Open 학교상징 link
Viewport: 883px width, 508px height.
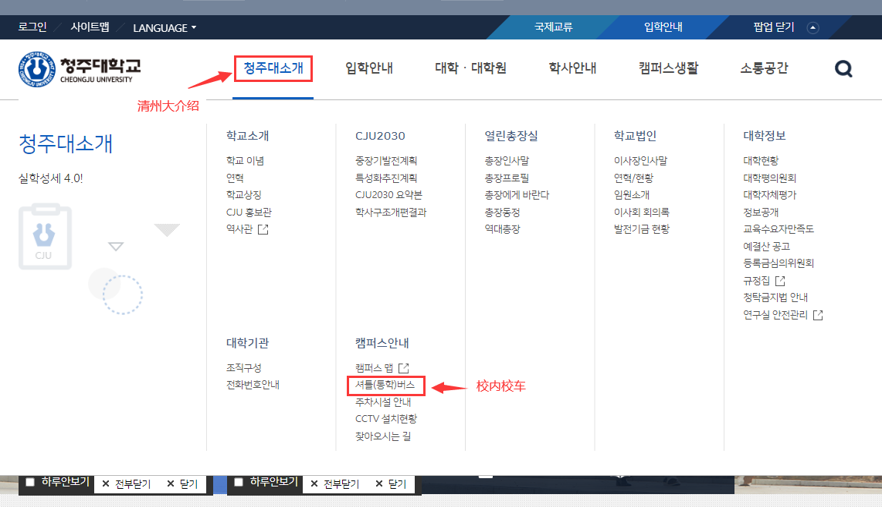point(244,195)
